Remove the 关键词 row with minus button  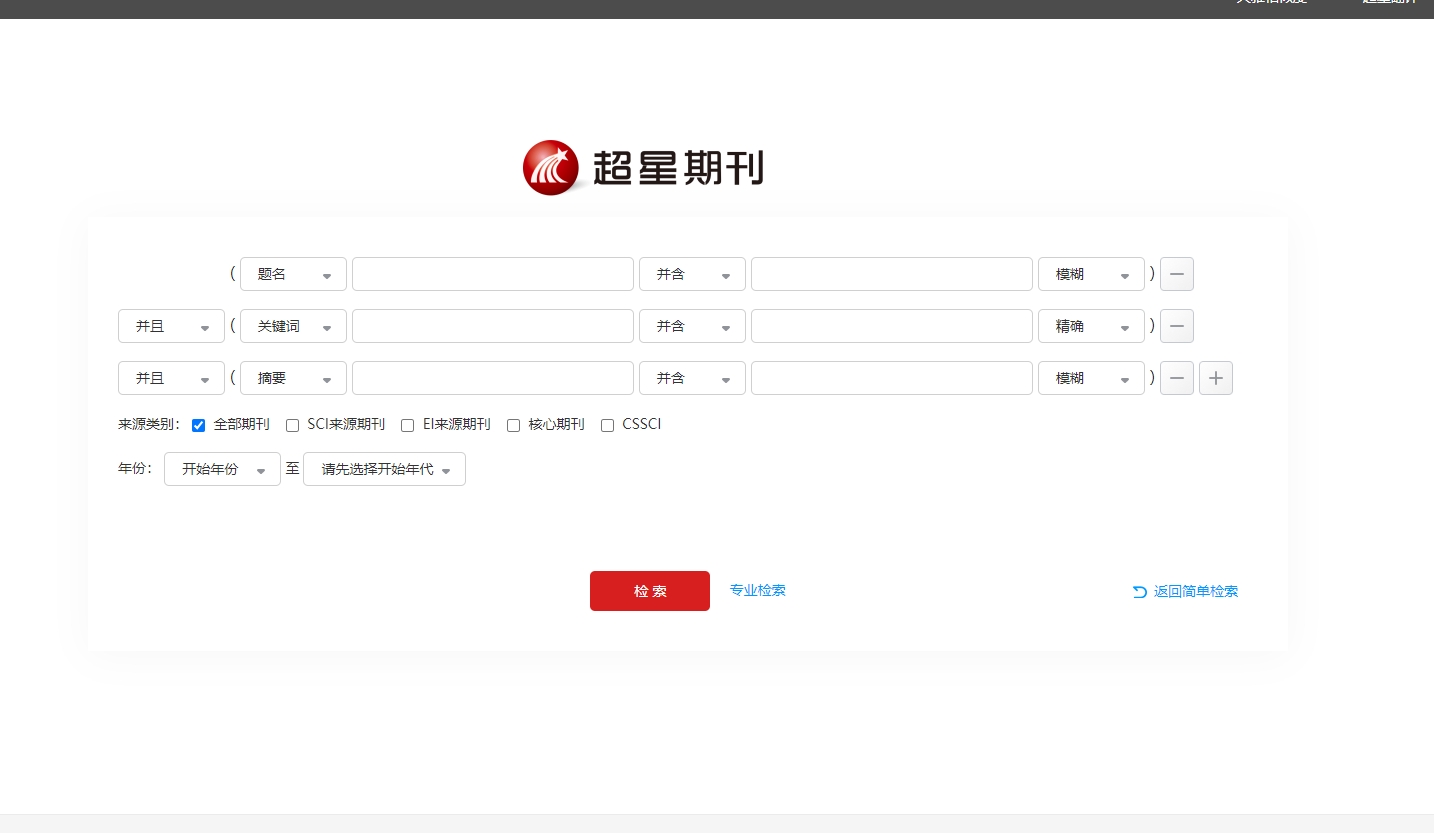(x=1176, y=326)
